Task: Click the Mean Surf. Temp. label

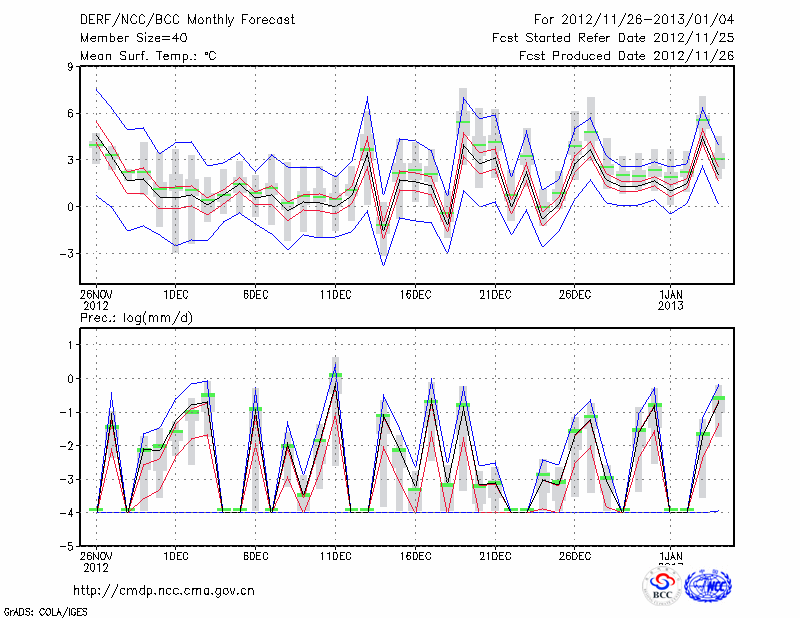Action: pyautogui.click(x=148, y=56)
